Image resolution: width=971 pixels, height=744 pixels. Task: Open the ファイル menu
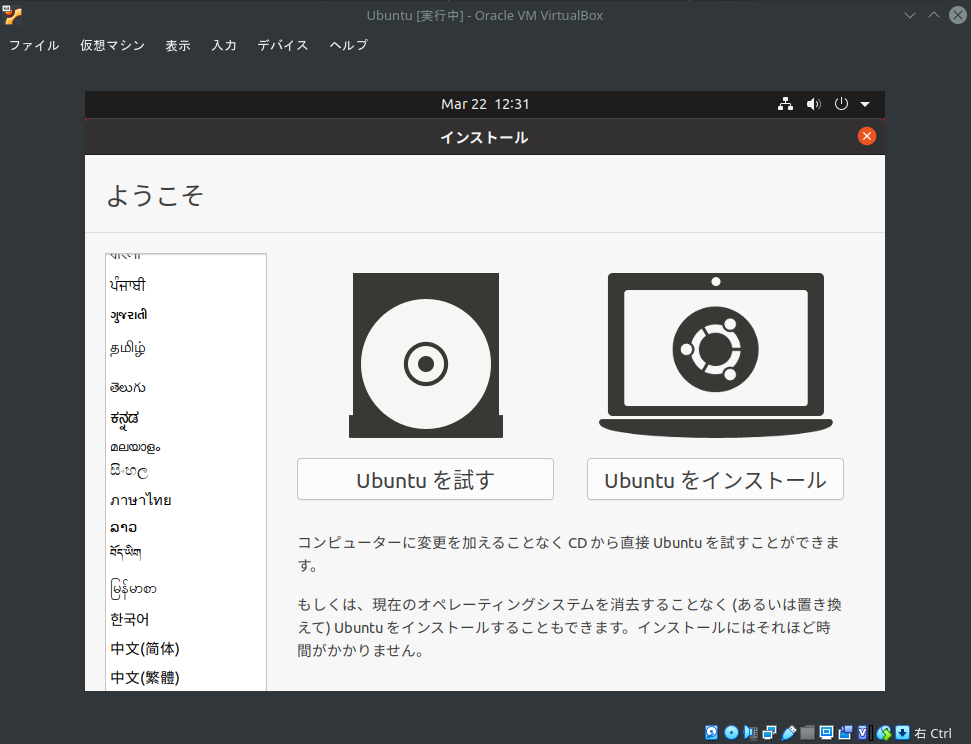[x=34, y=45]
